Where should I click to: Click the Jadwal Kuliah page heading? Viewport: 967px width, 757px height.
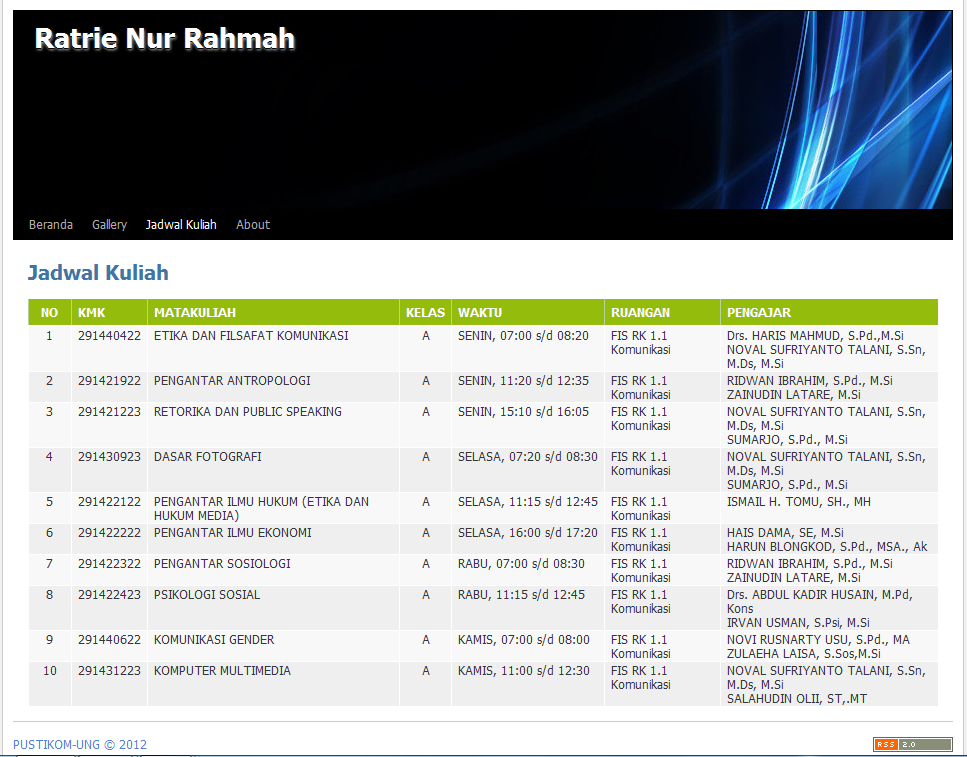[x=98, y=273]
